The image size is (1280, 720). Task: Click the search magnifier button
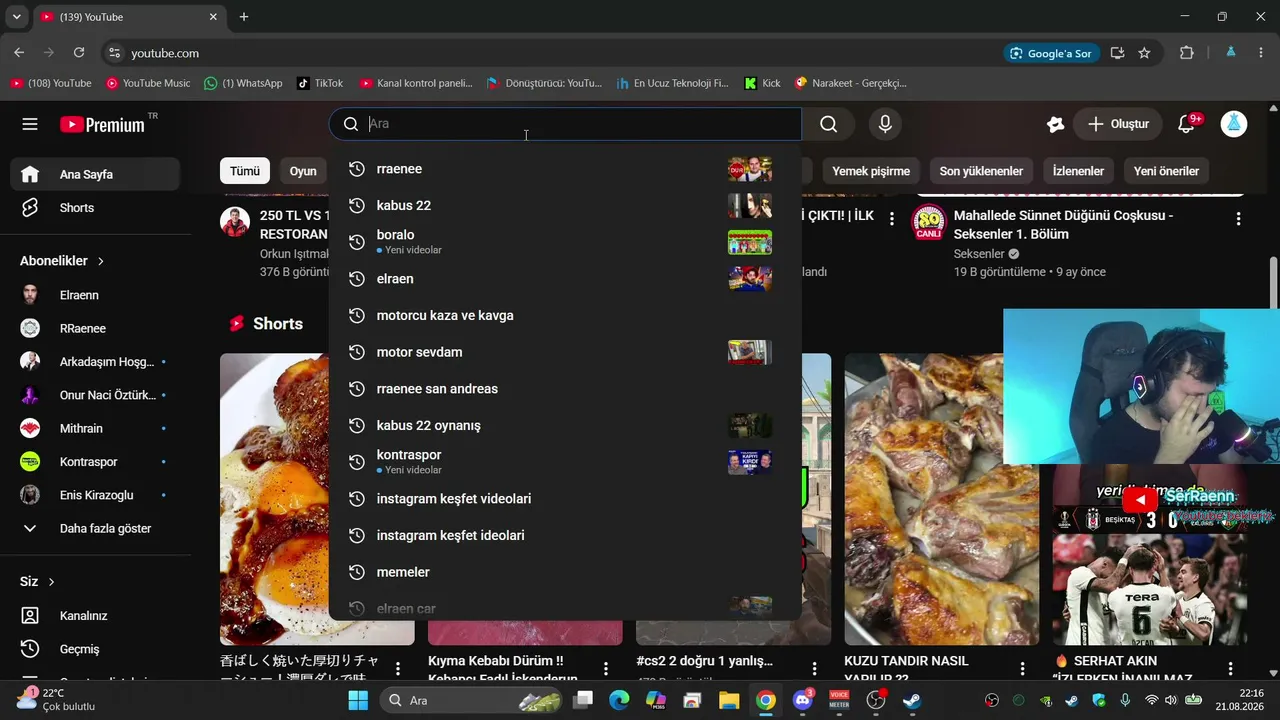click(829, 124)
